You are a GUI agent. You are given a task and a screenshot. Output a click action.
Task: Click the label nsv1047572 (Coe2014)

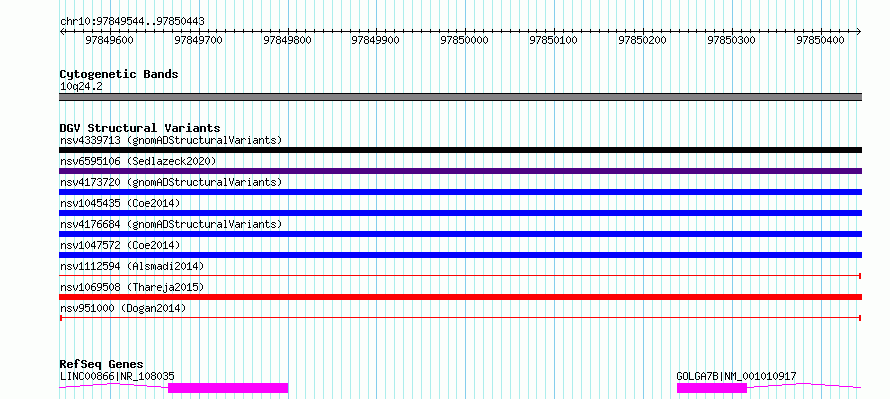pos(120,245)
